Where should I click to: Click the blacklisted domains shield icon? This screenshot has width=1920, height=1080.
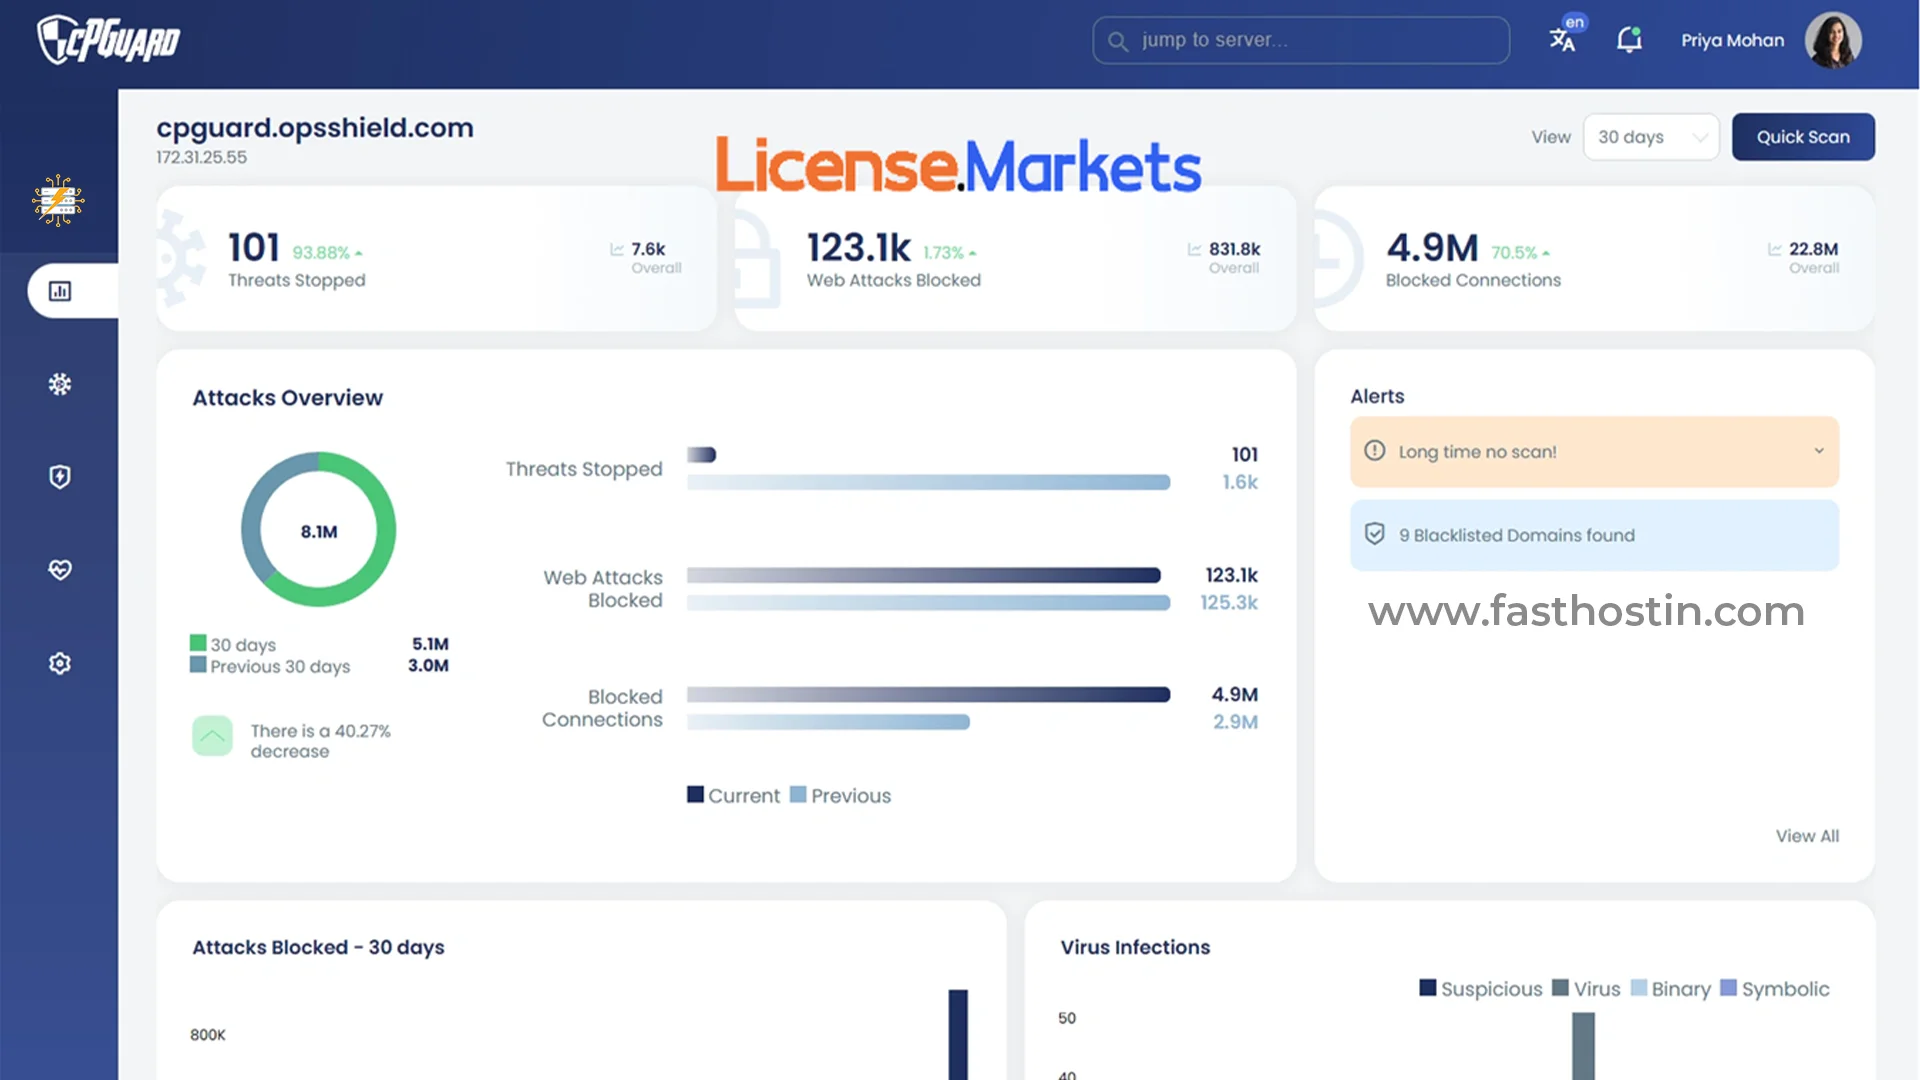pos(1375,534)
